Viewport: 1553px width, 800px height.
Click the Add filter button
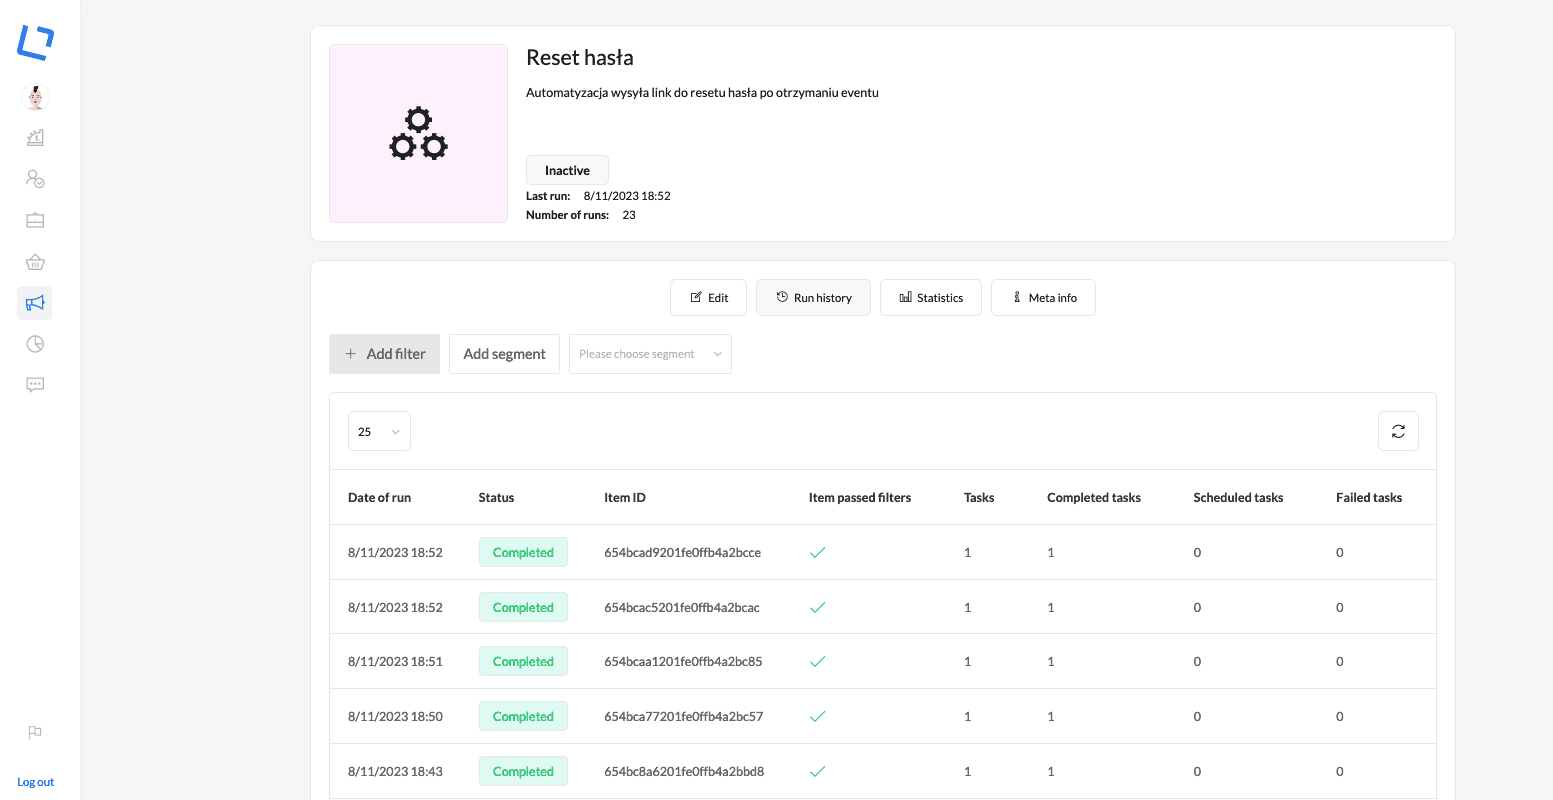(x=384, y=354)
